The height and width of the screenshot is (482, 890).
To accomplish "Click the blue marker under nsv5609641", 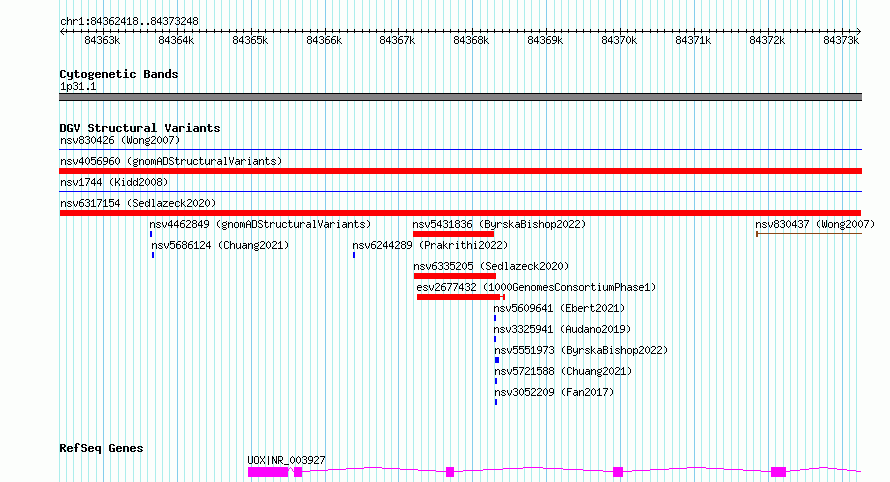I will tap(495, 318).
